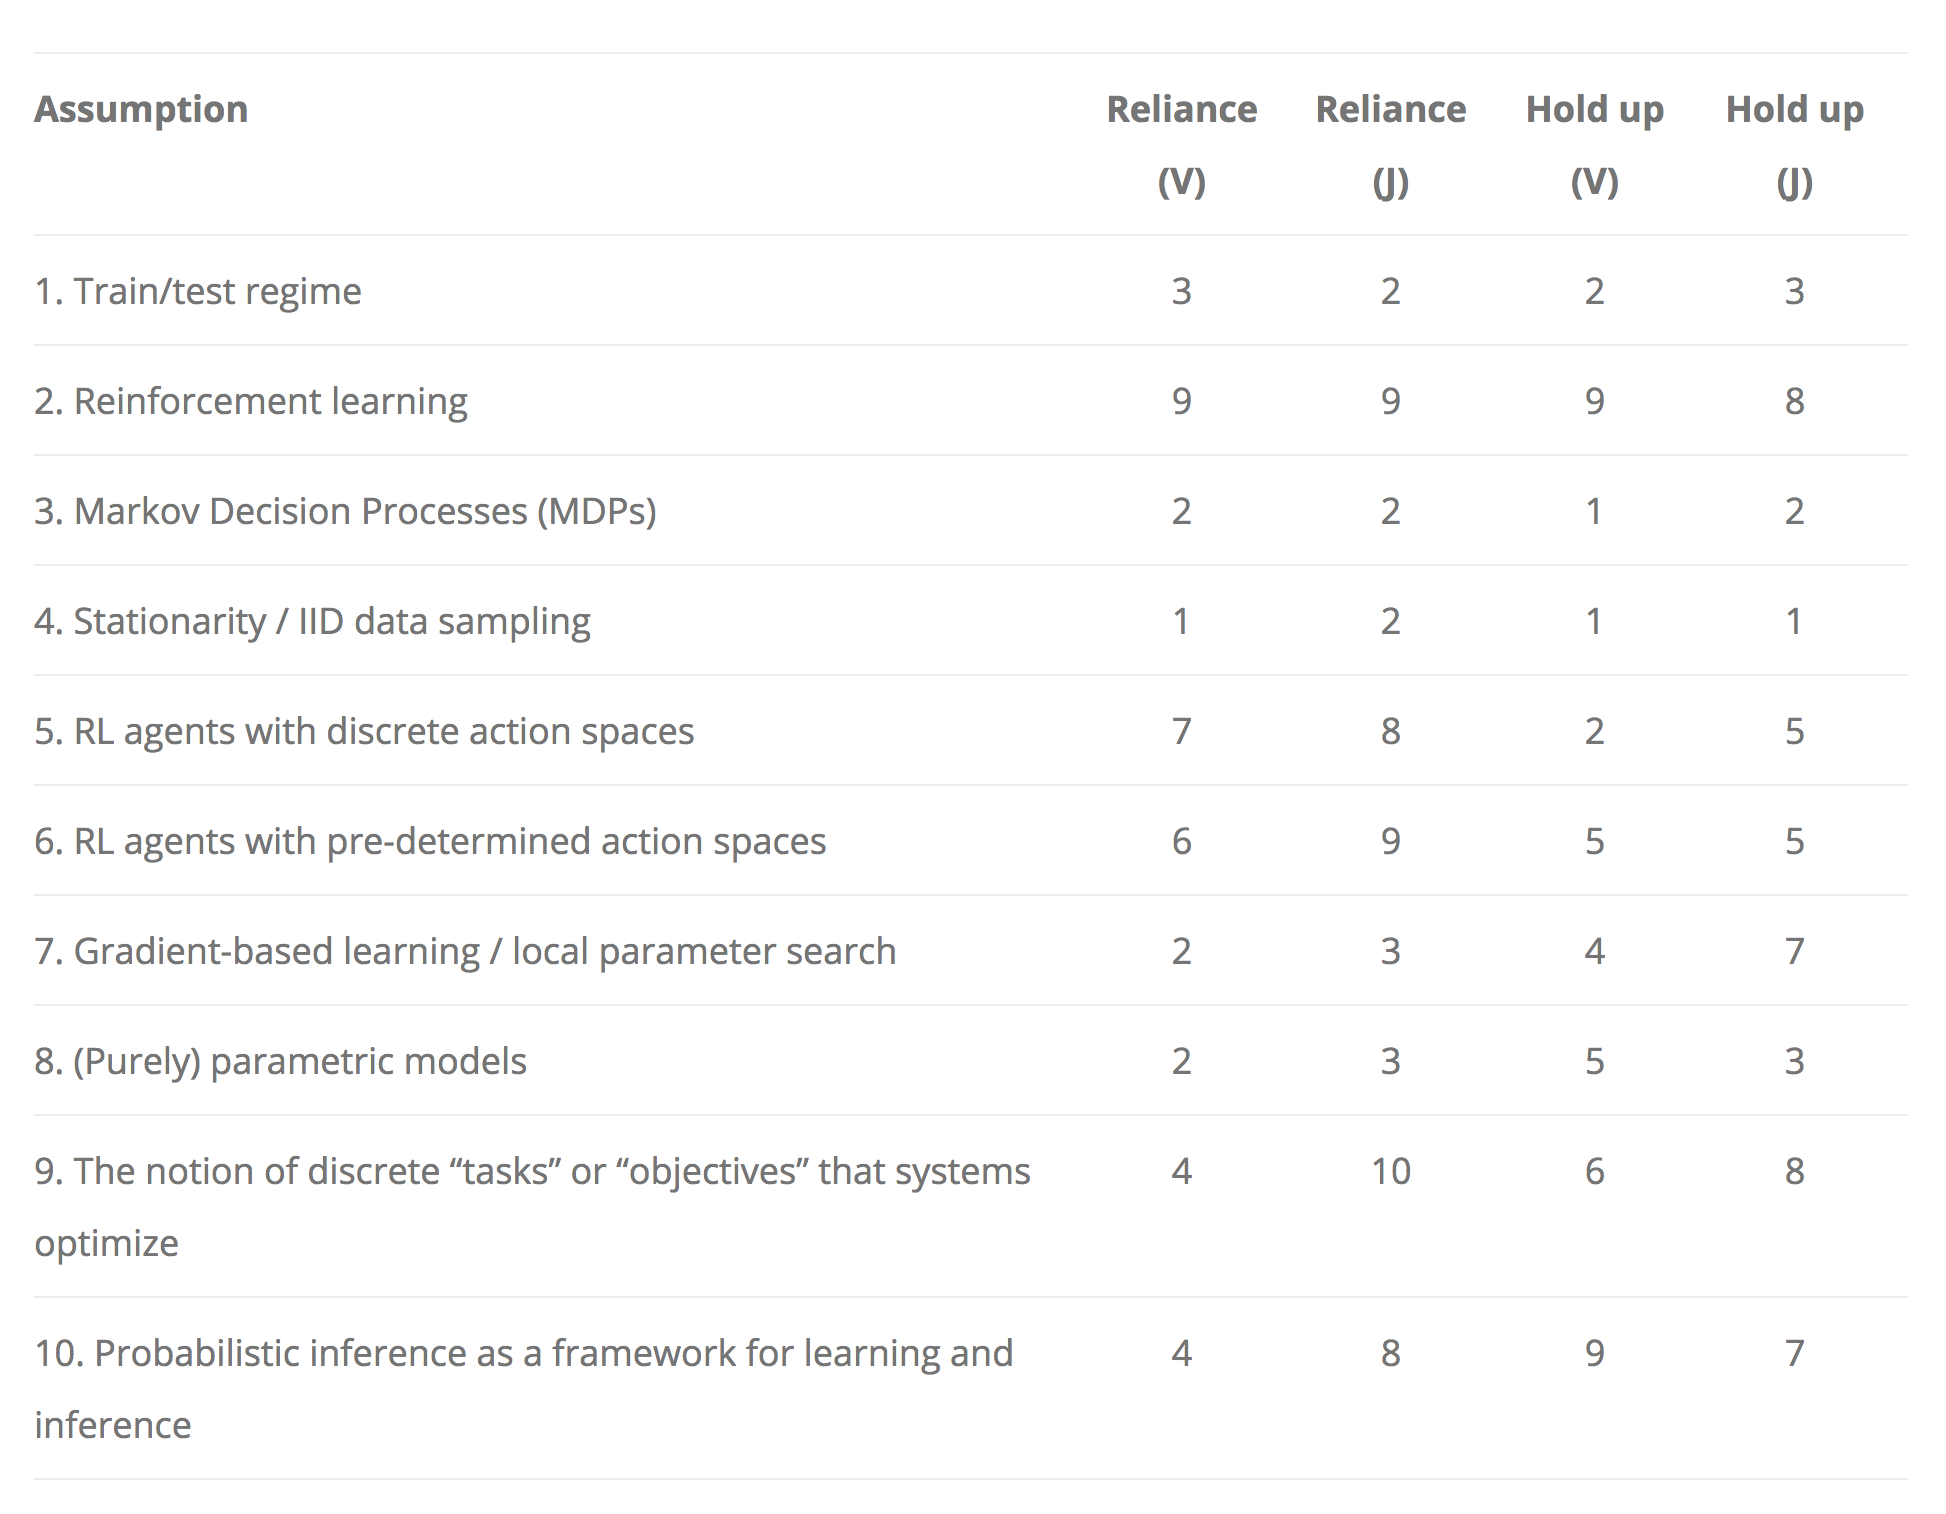The height and width of the screenshot is (1514, 1946).
Task: Click the Reliance (J) column header
Action: 1390,144
